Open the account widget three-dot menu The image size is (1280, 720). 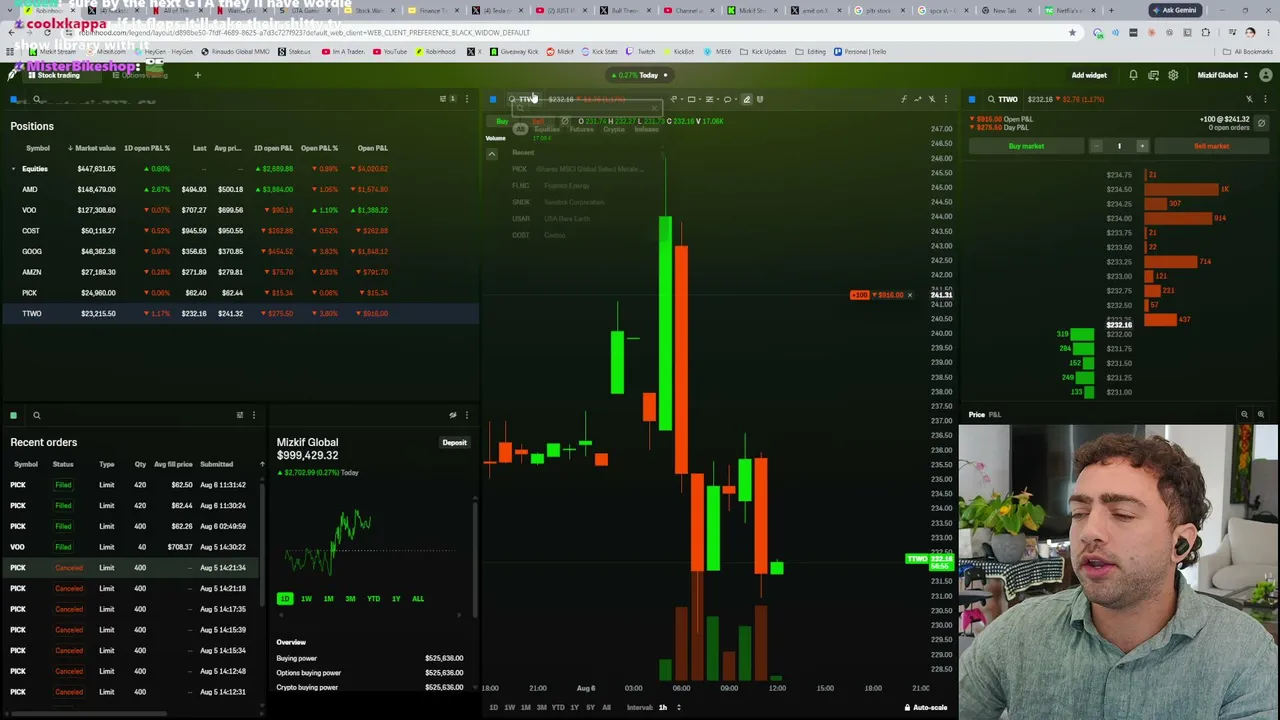point(466,415)
